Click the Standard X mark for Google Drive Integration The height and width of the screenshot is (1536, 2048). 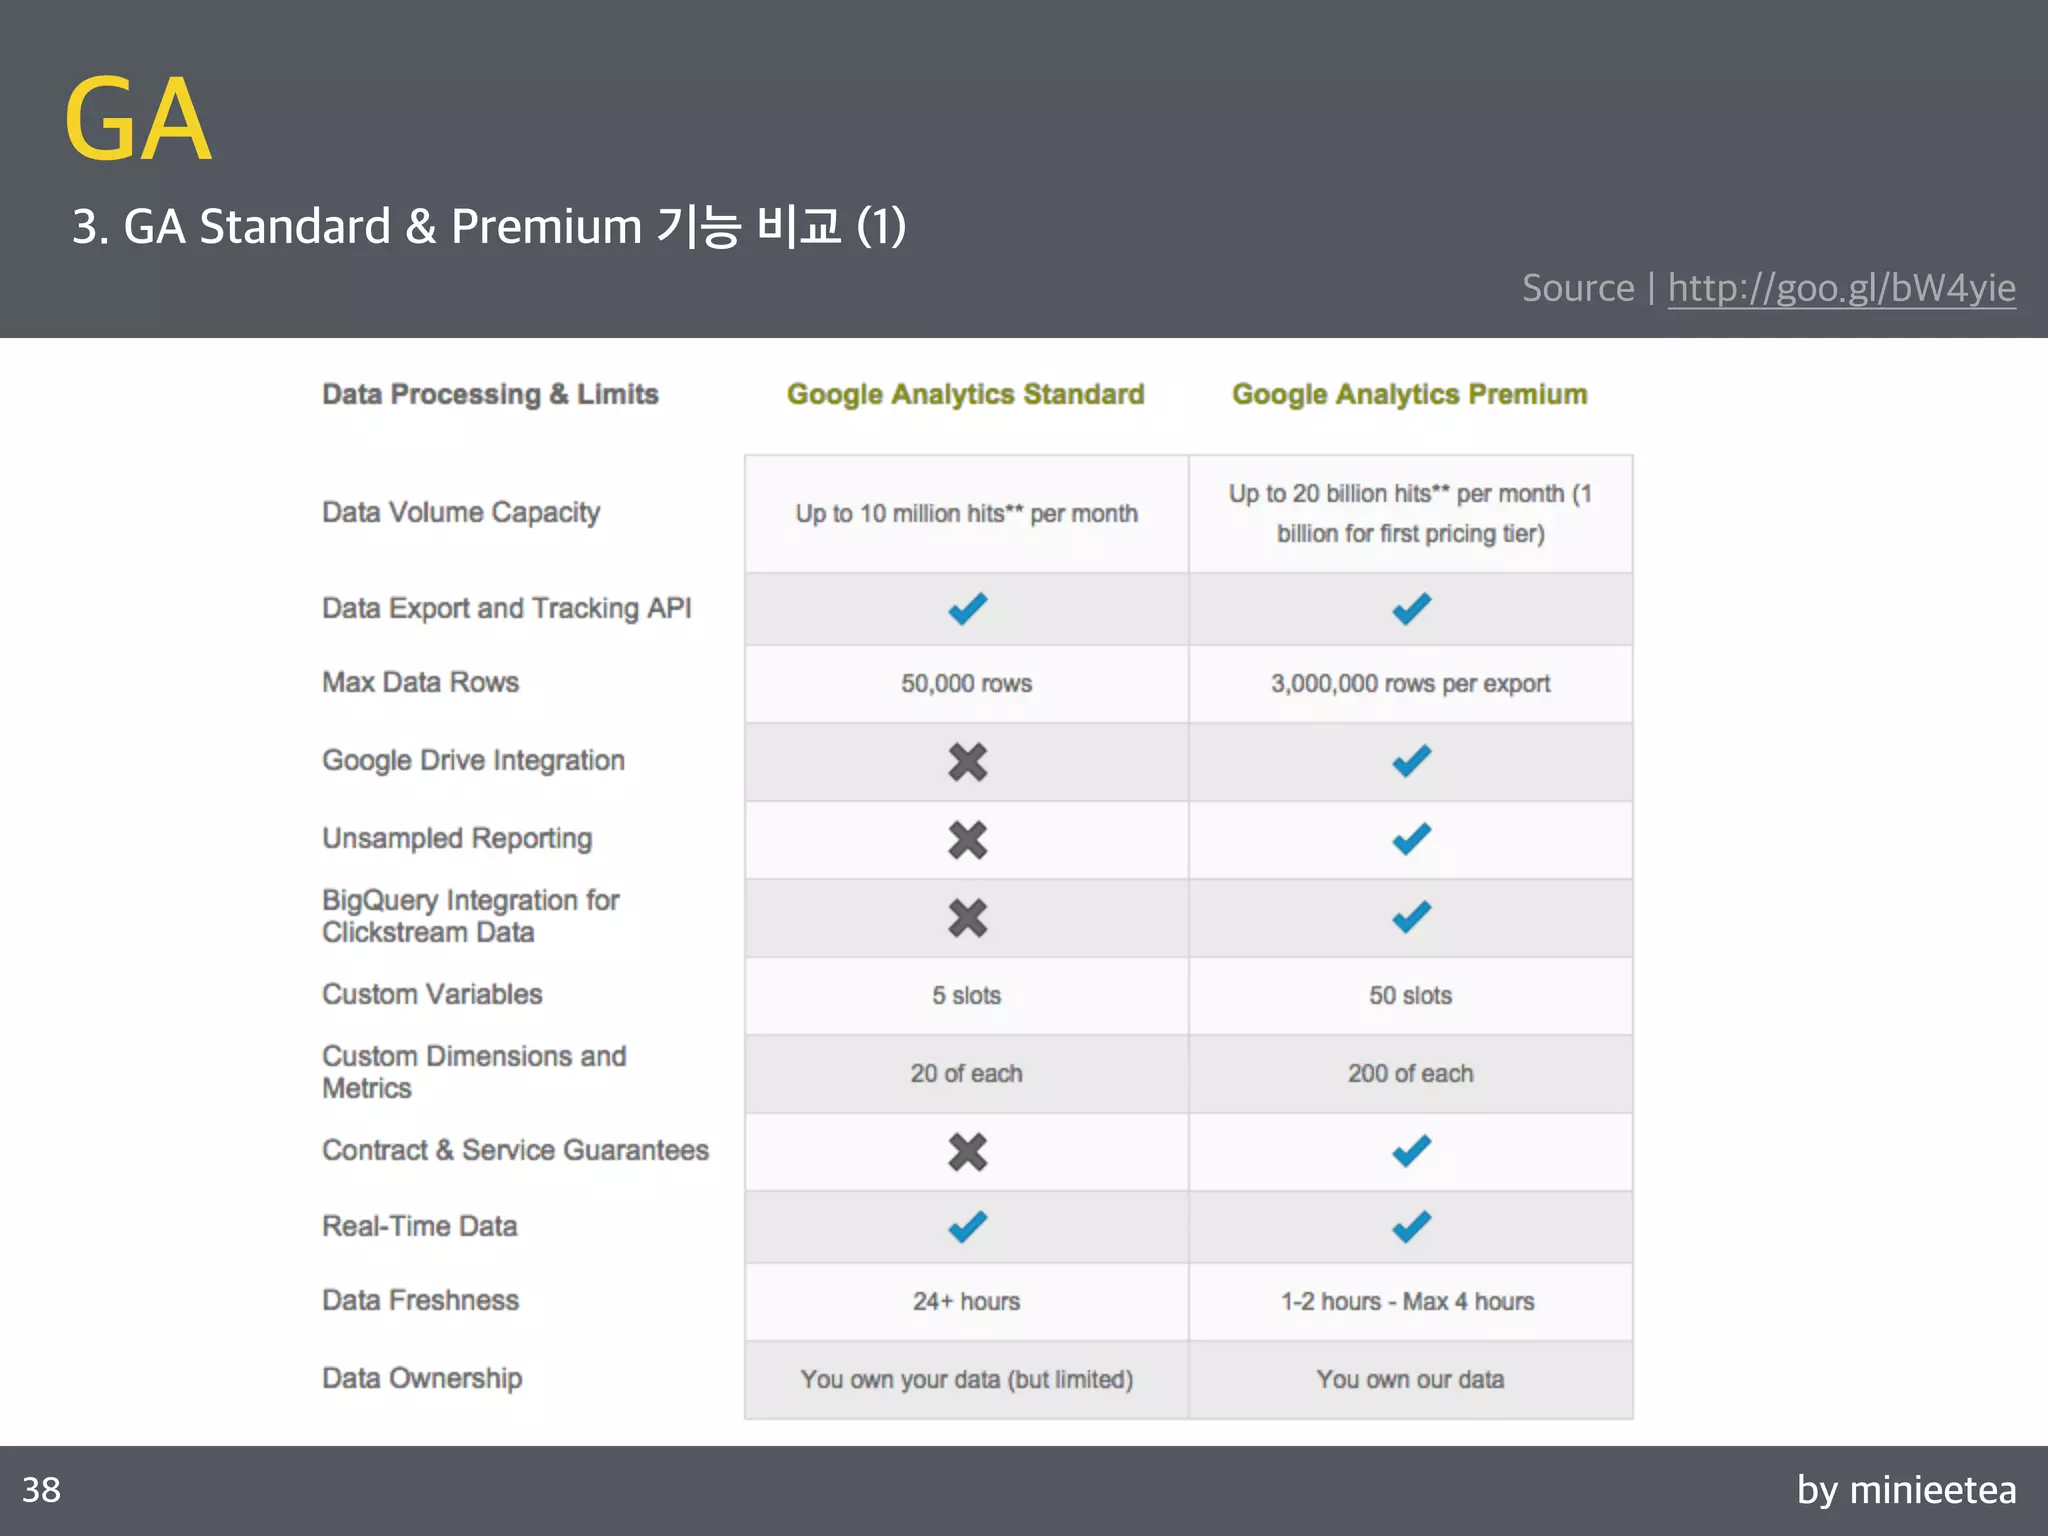(967, 762)
